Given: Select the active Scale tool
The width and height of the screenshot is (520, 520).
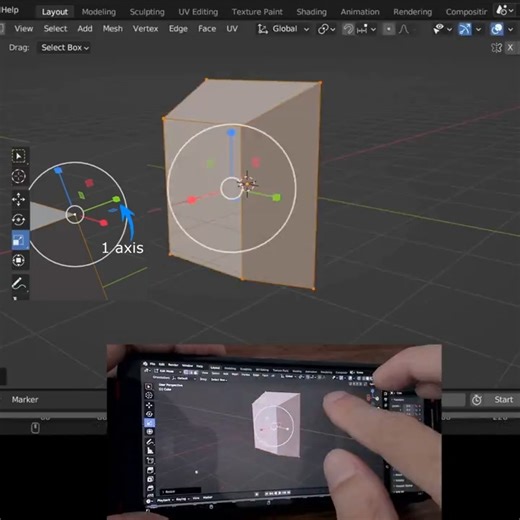Looking at the screenshot, I should (x=19, y=240).
